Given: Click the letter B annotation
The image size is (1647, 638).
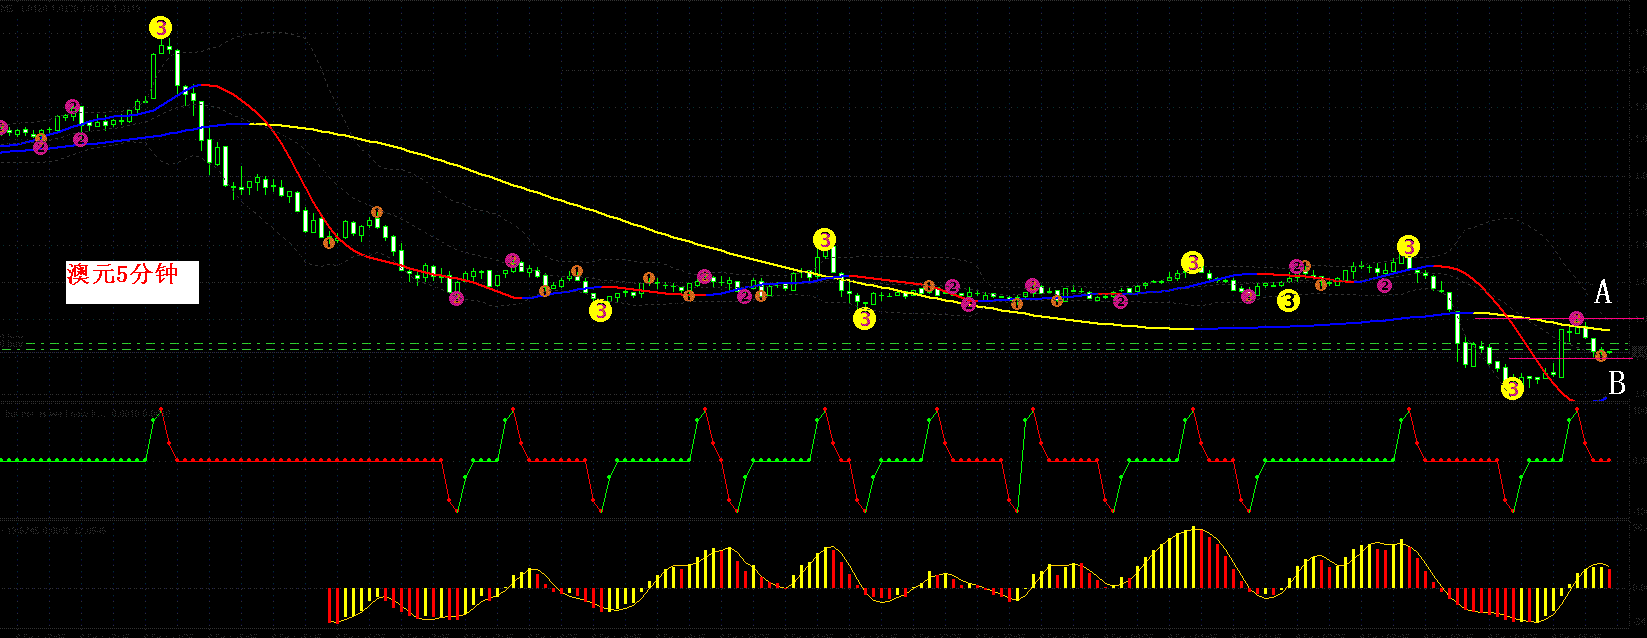Looking at the screenshot, I should click(1616, 383).
